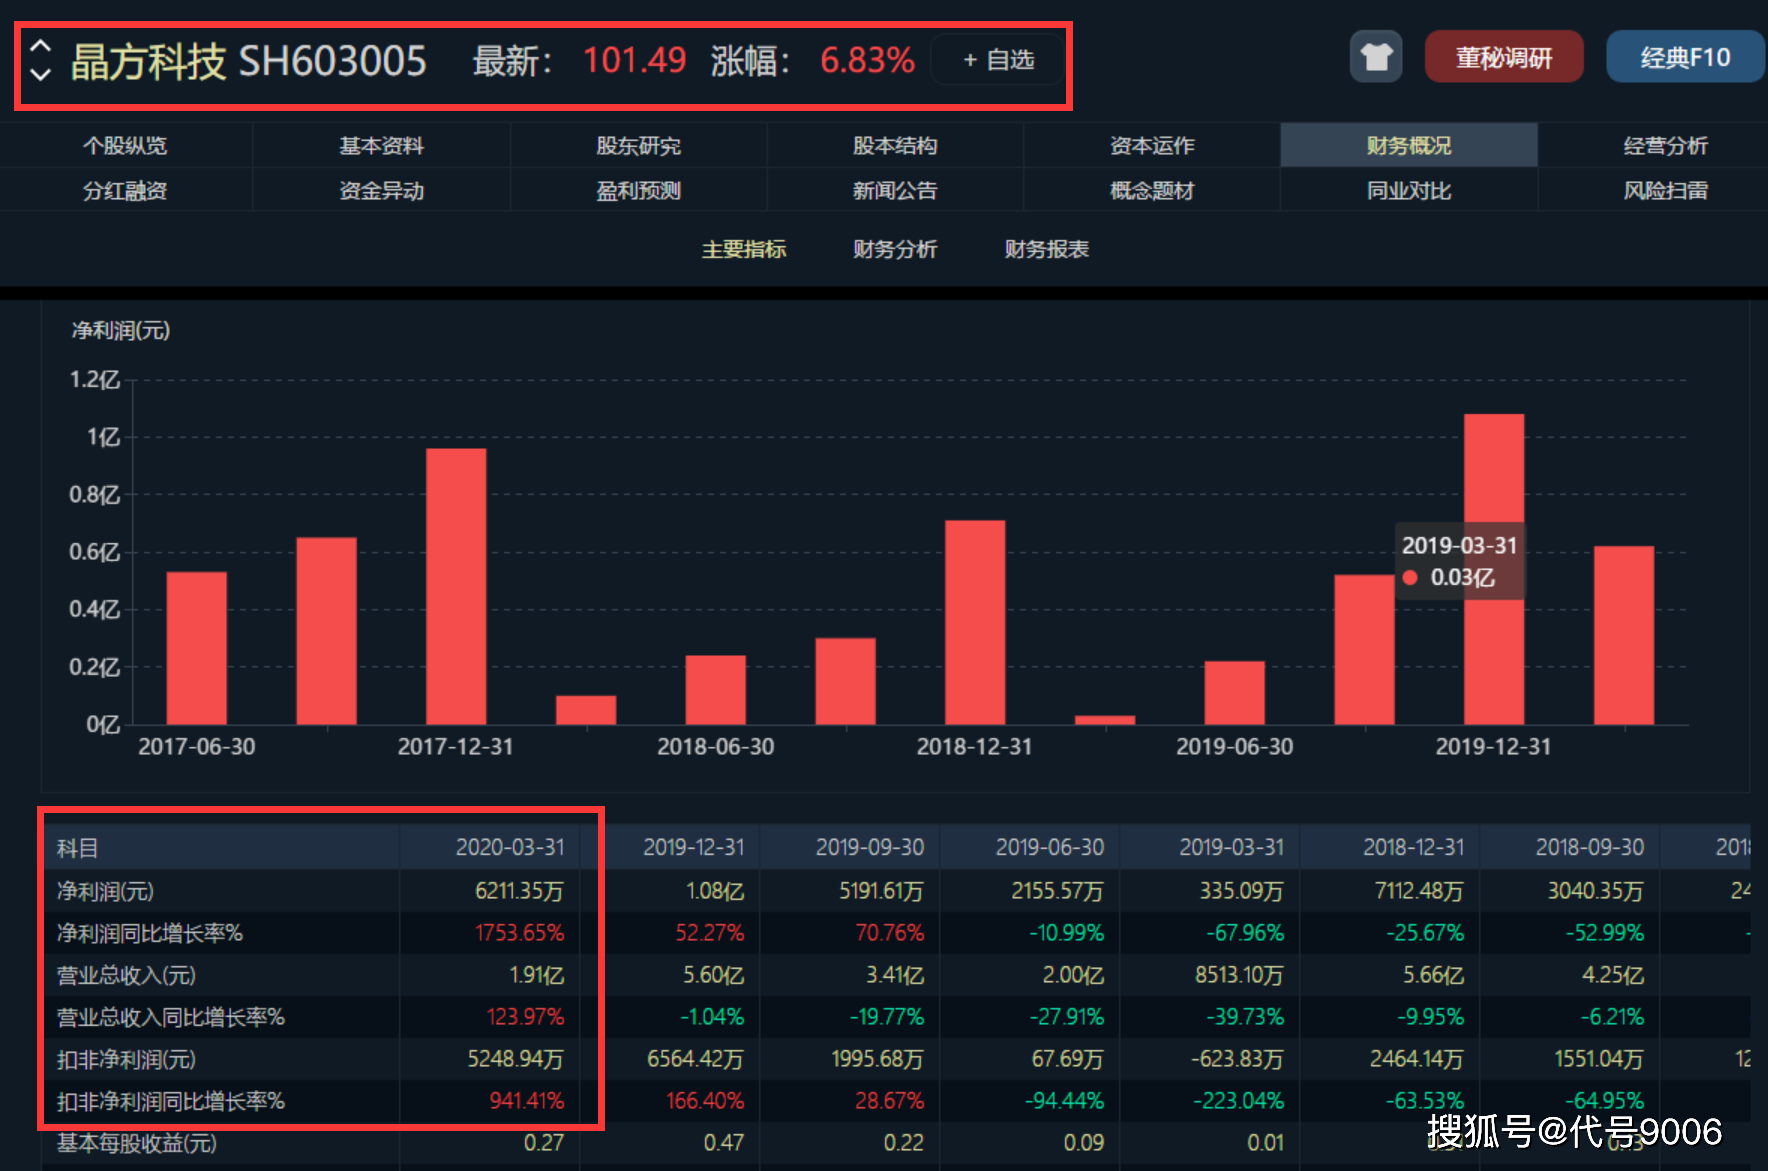Select 分红融资 menu item
Image resolution: width=1768 pixels, height=1171 pixels.
[x=125, y=190]
